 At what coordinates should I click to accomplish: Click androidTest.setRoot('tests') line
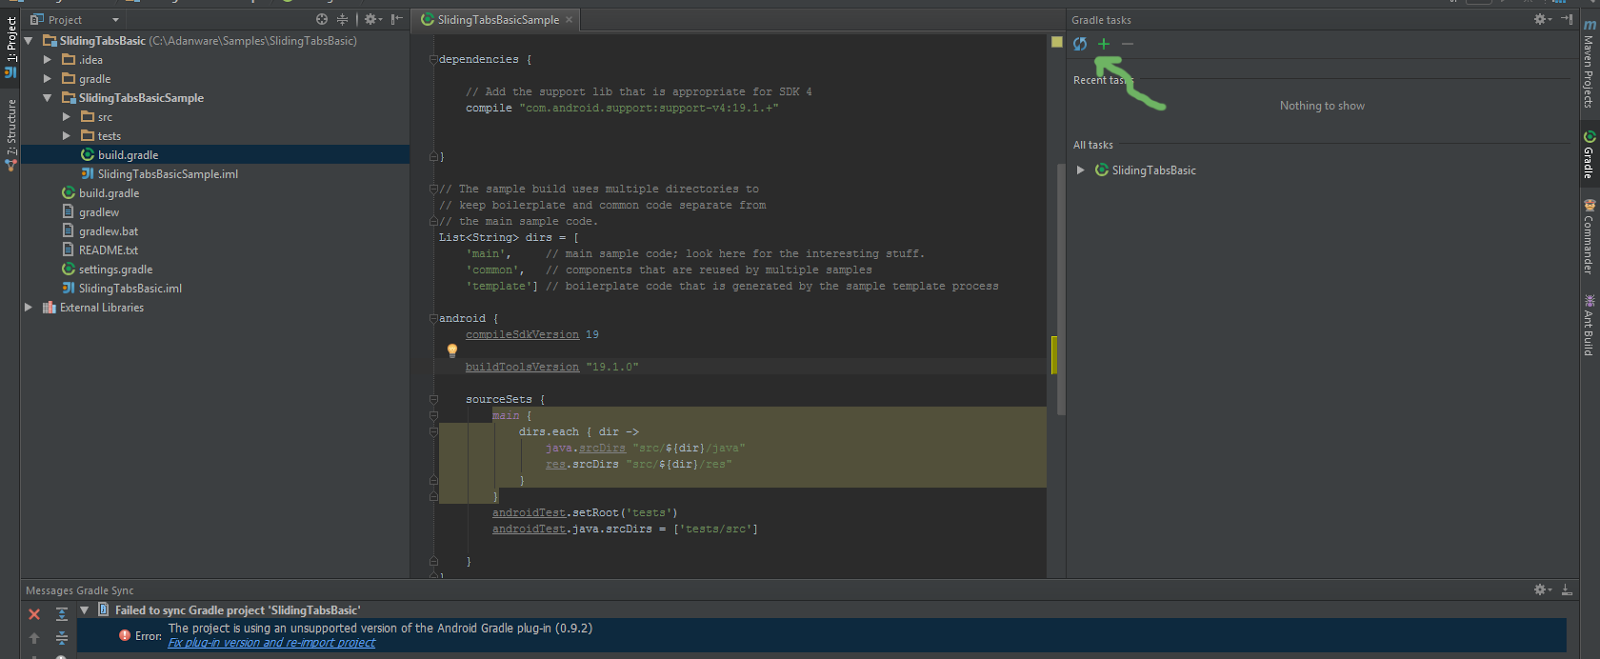tap(584, 513)
